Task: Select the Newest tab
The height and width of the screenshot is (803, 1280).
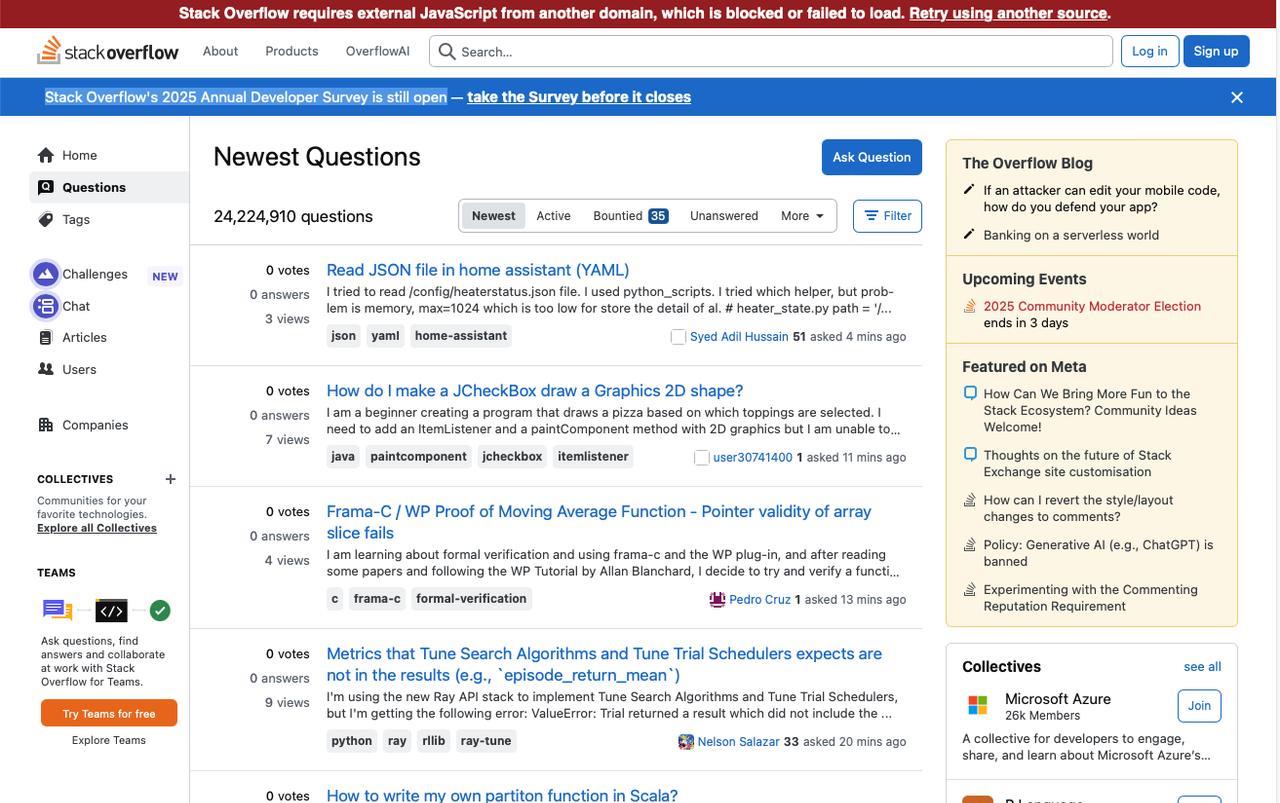Action: pyautogui.click(x=494, y=216)
